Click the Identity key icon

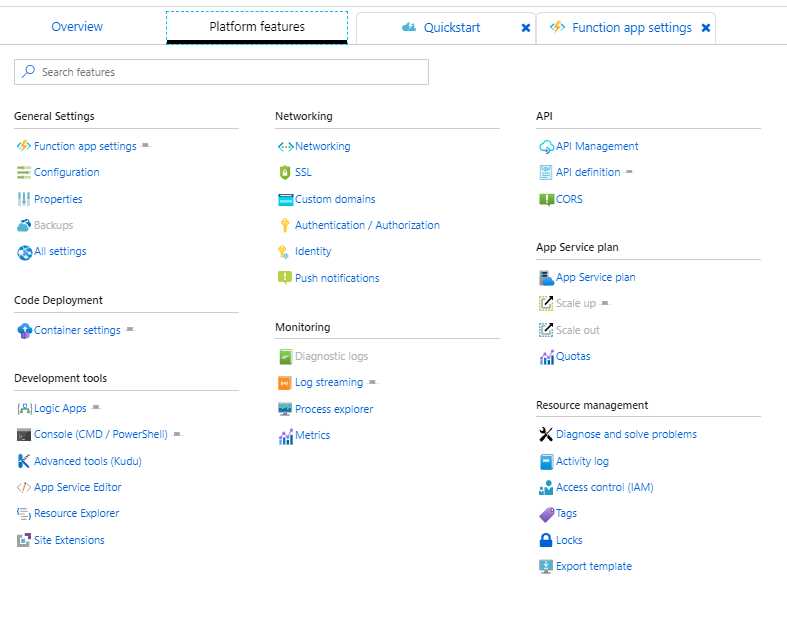pyautogui.click(x=284, y=252)
